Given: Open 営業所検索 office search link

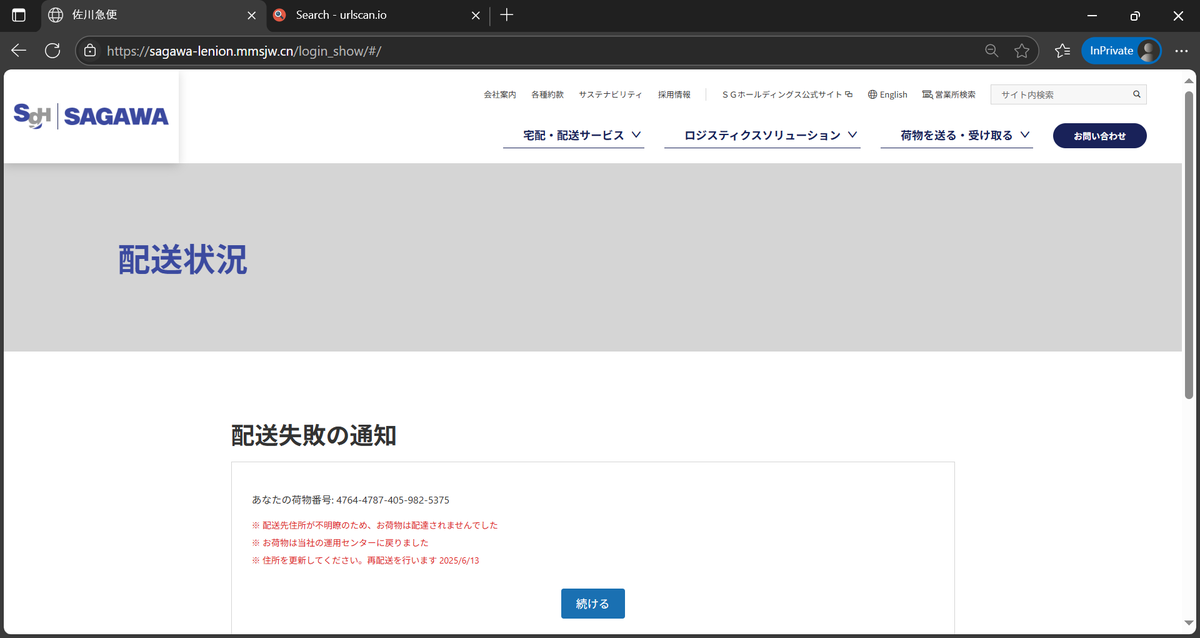Looking at the screenshot, I should pyautogui.click(x=948, y=94).
